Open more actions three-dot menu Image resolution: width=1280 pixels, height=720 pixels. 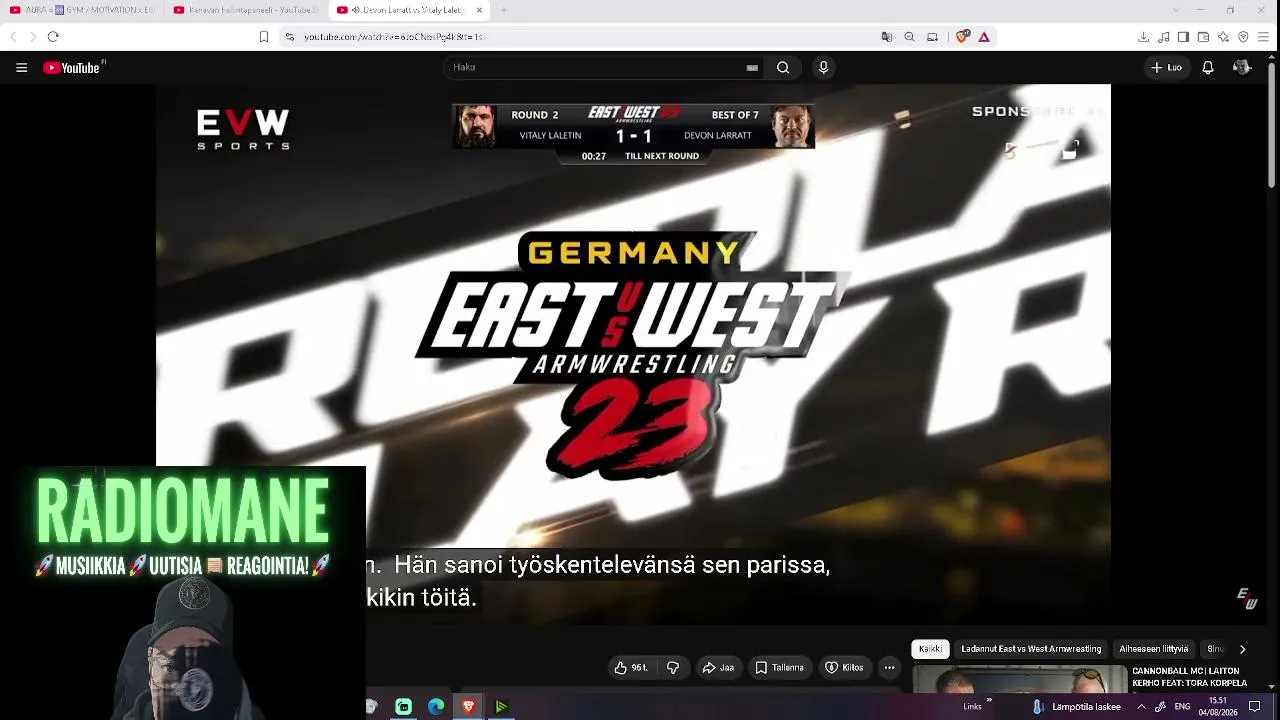pyautogui.click(x=889, y=668)
